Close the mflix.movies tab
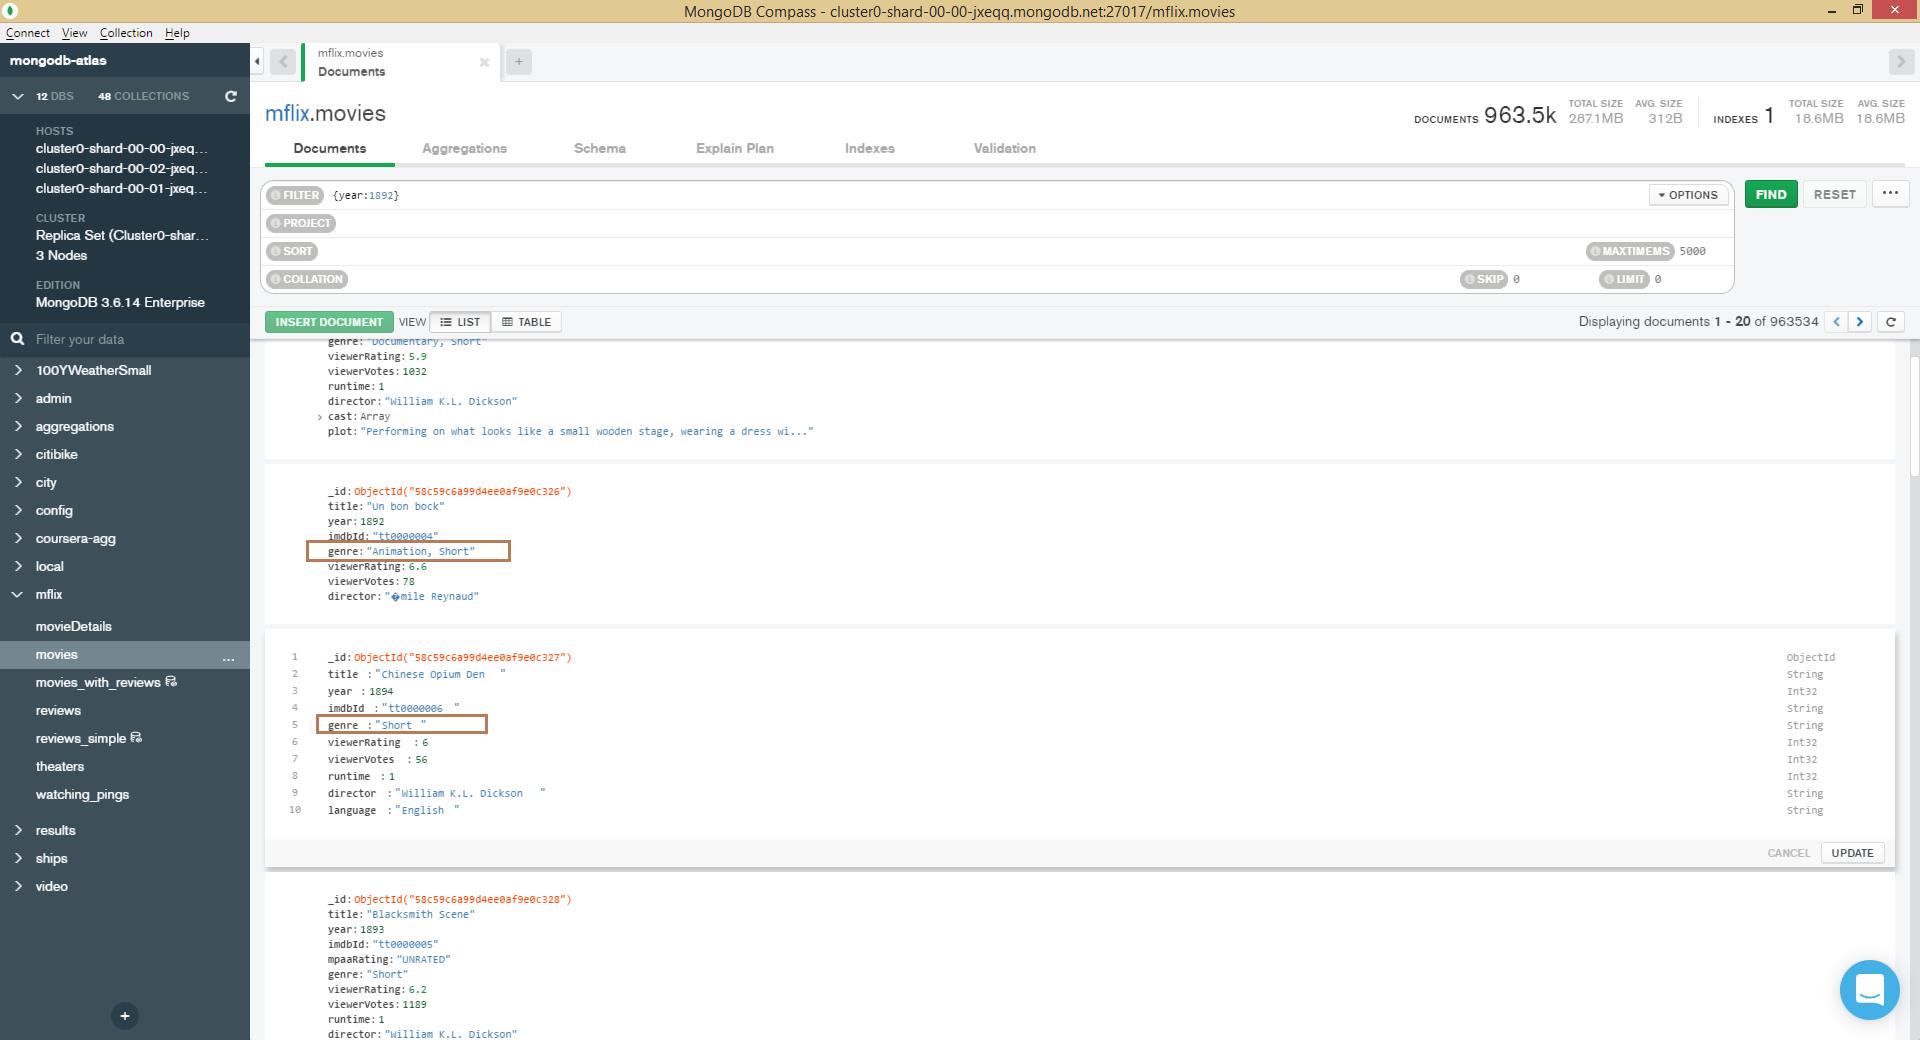This screenshot has height=1040, width=1920. click(484, 62)
